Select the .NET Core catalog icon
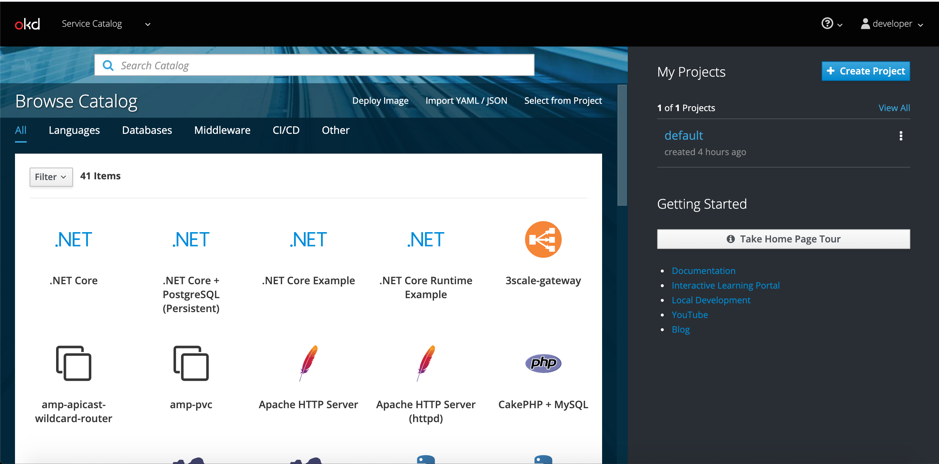 click(74, 239)
